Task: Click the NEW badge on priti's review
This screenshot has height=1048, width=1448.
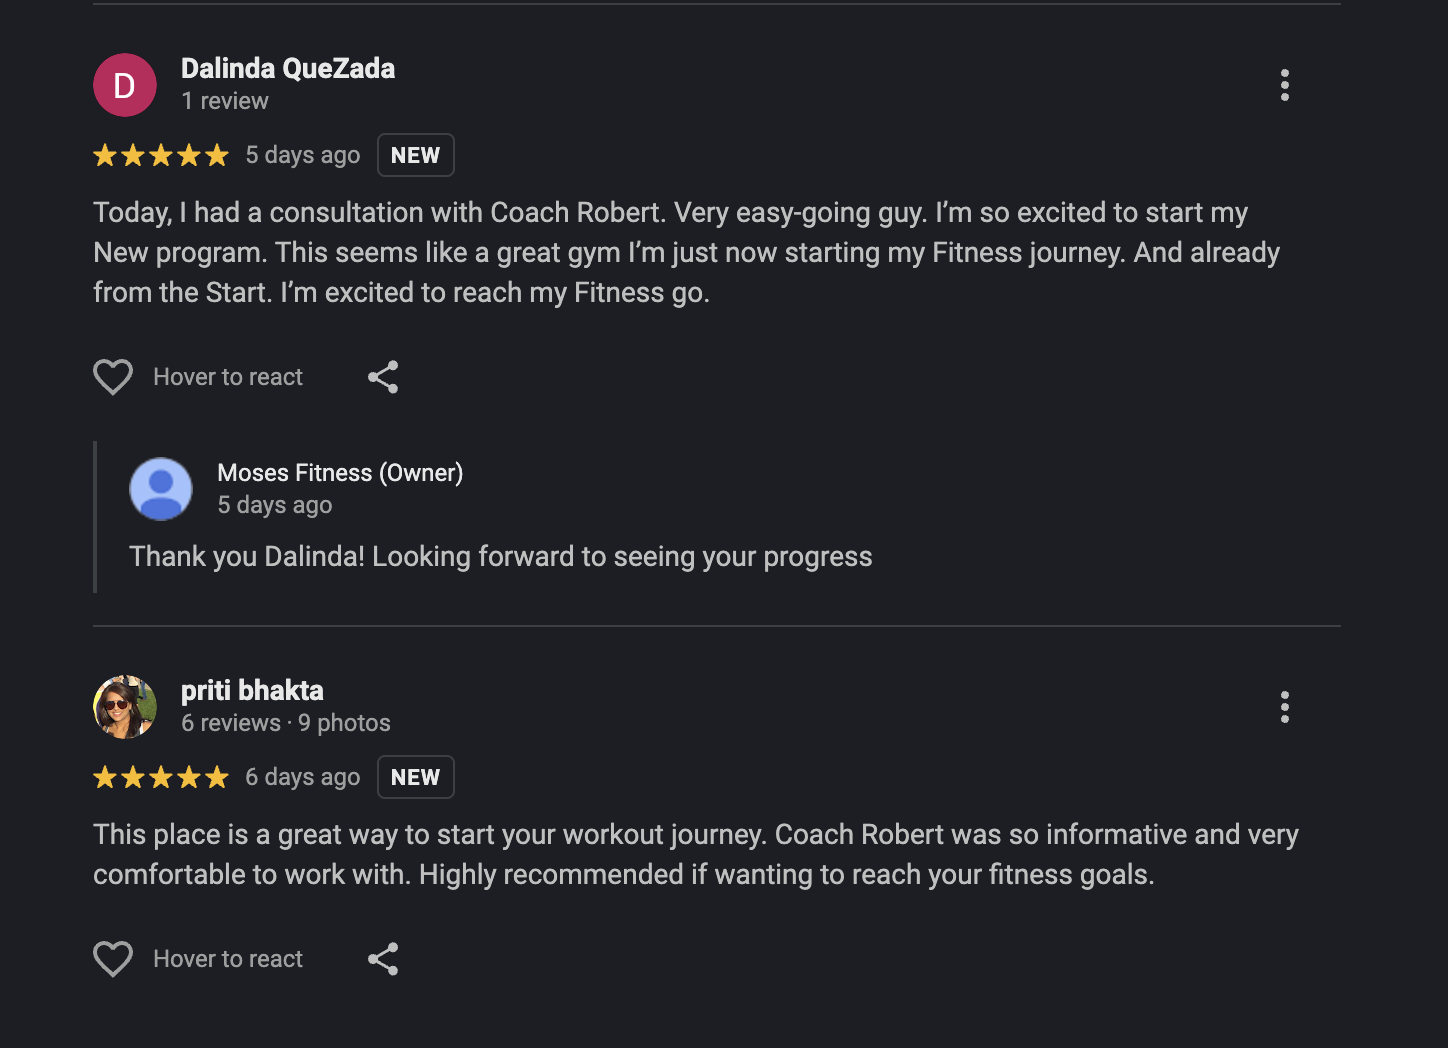Action: click(x=415, y=777)
